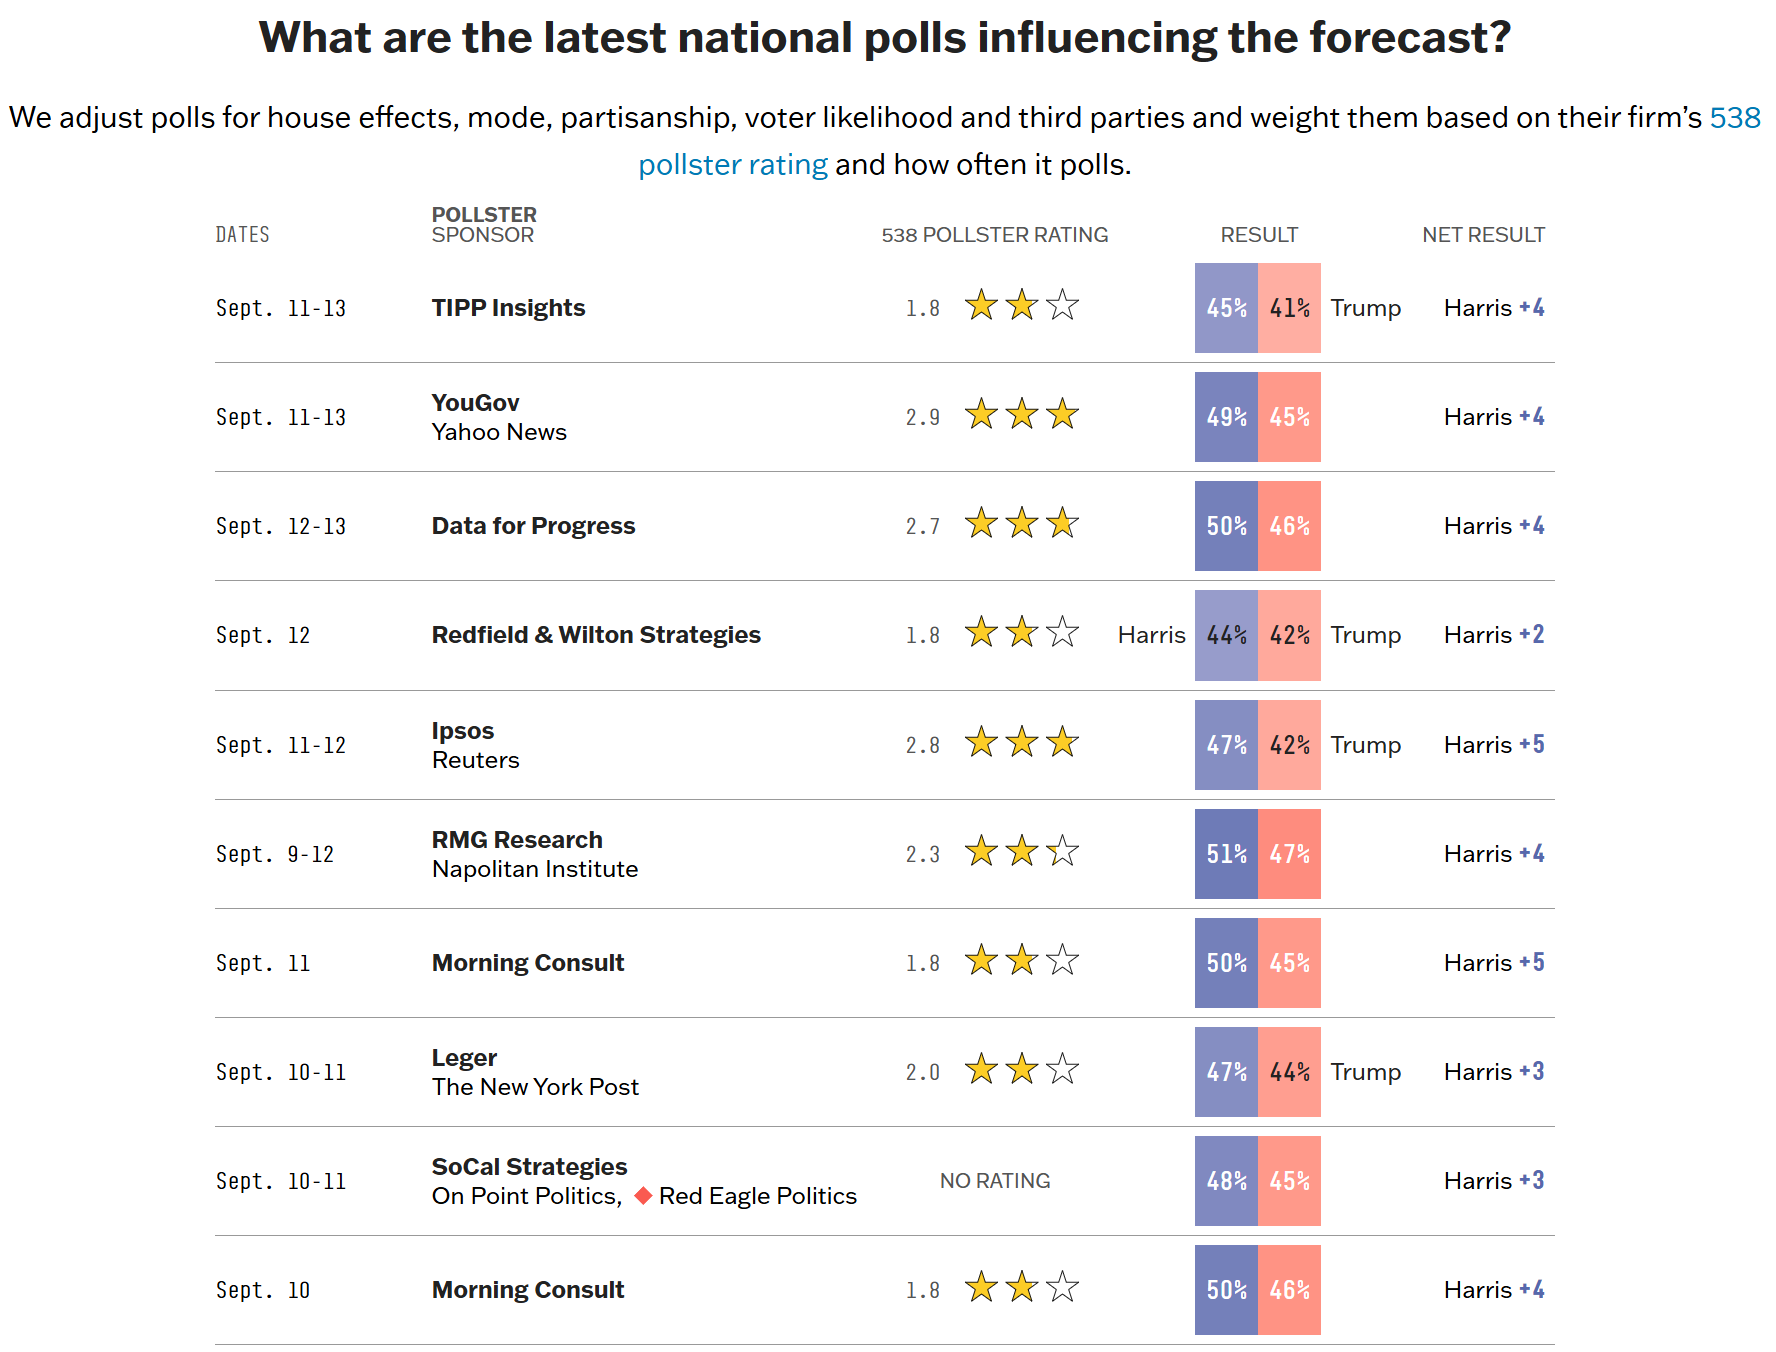Click the red 47% result bar for RMG Research
This screenshot has height=1352, width=1776.
(x=1289, y=854)
